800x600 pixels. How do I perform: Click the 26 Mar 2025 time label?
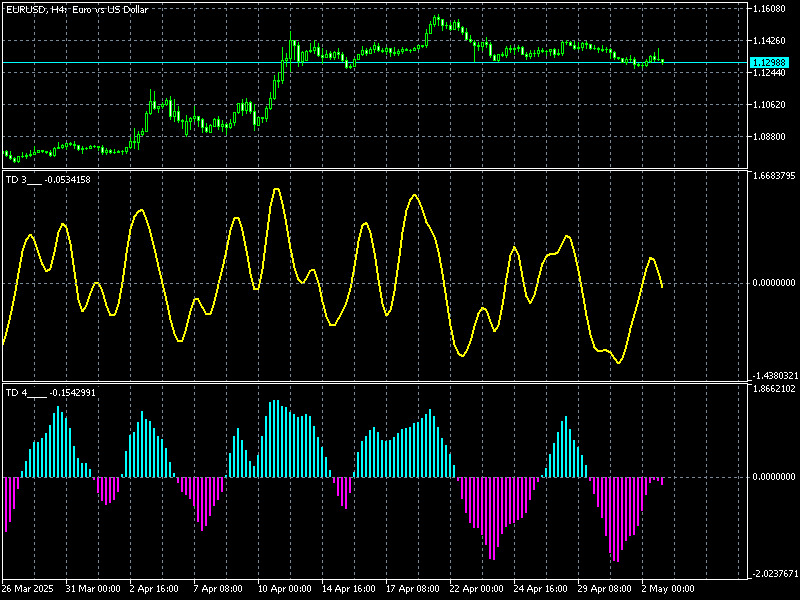tap(28, 589)
